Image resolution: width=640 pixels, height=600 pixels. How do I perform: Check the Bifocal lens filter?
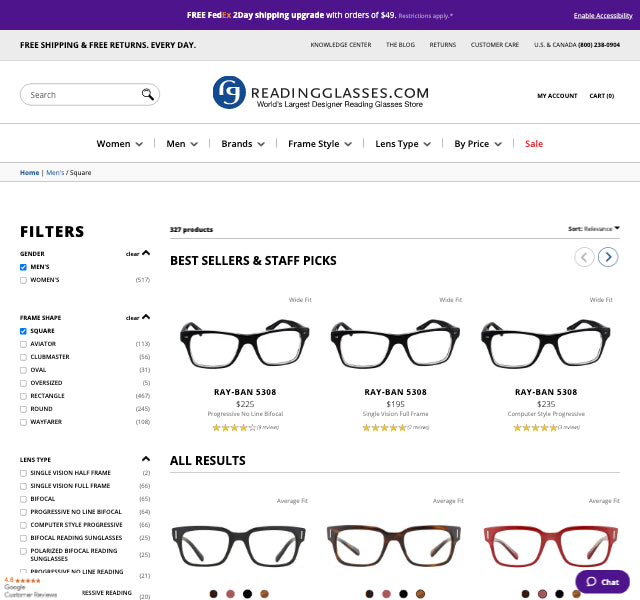point(23,499)
